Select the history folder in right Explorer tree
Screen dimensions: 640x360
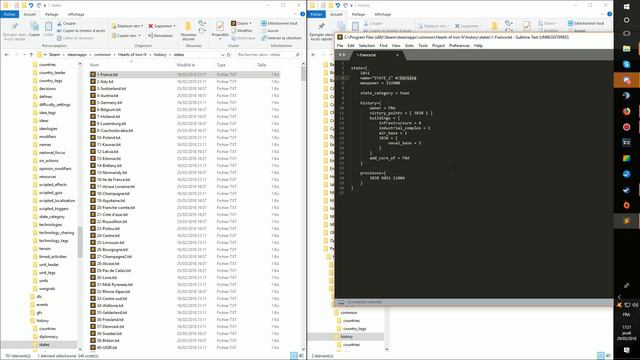(346, 337)
